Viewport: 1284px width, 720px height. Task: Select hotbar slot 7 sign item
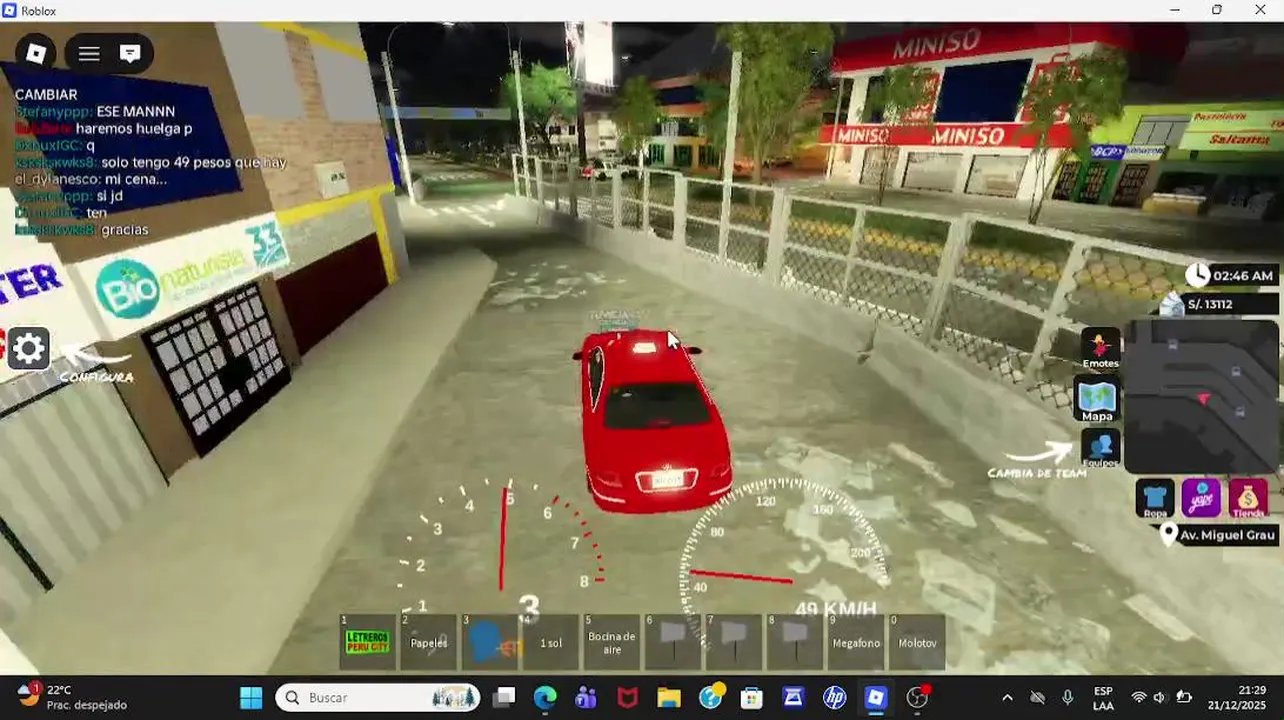[734, 642]
